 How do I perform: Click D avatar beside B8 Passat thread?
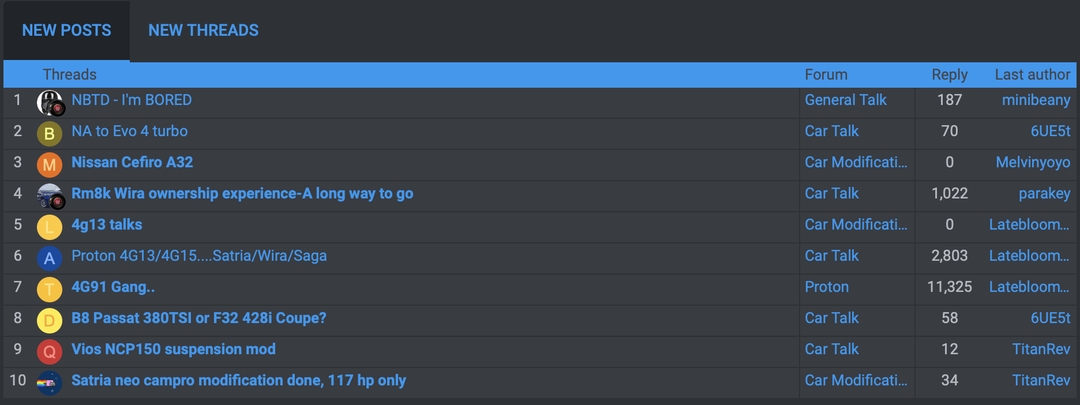(50, 319)
